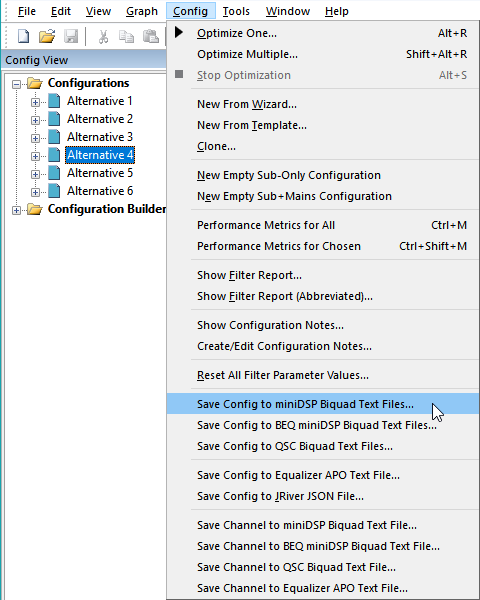This screenshot has height=600, width=480.
Task: Expand the Alternative 6 node
Action: coord(35,192)
